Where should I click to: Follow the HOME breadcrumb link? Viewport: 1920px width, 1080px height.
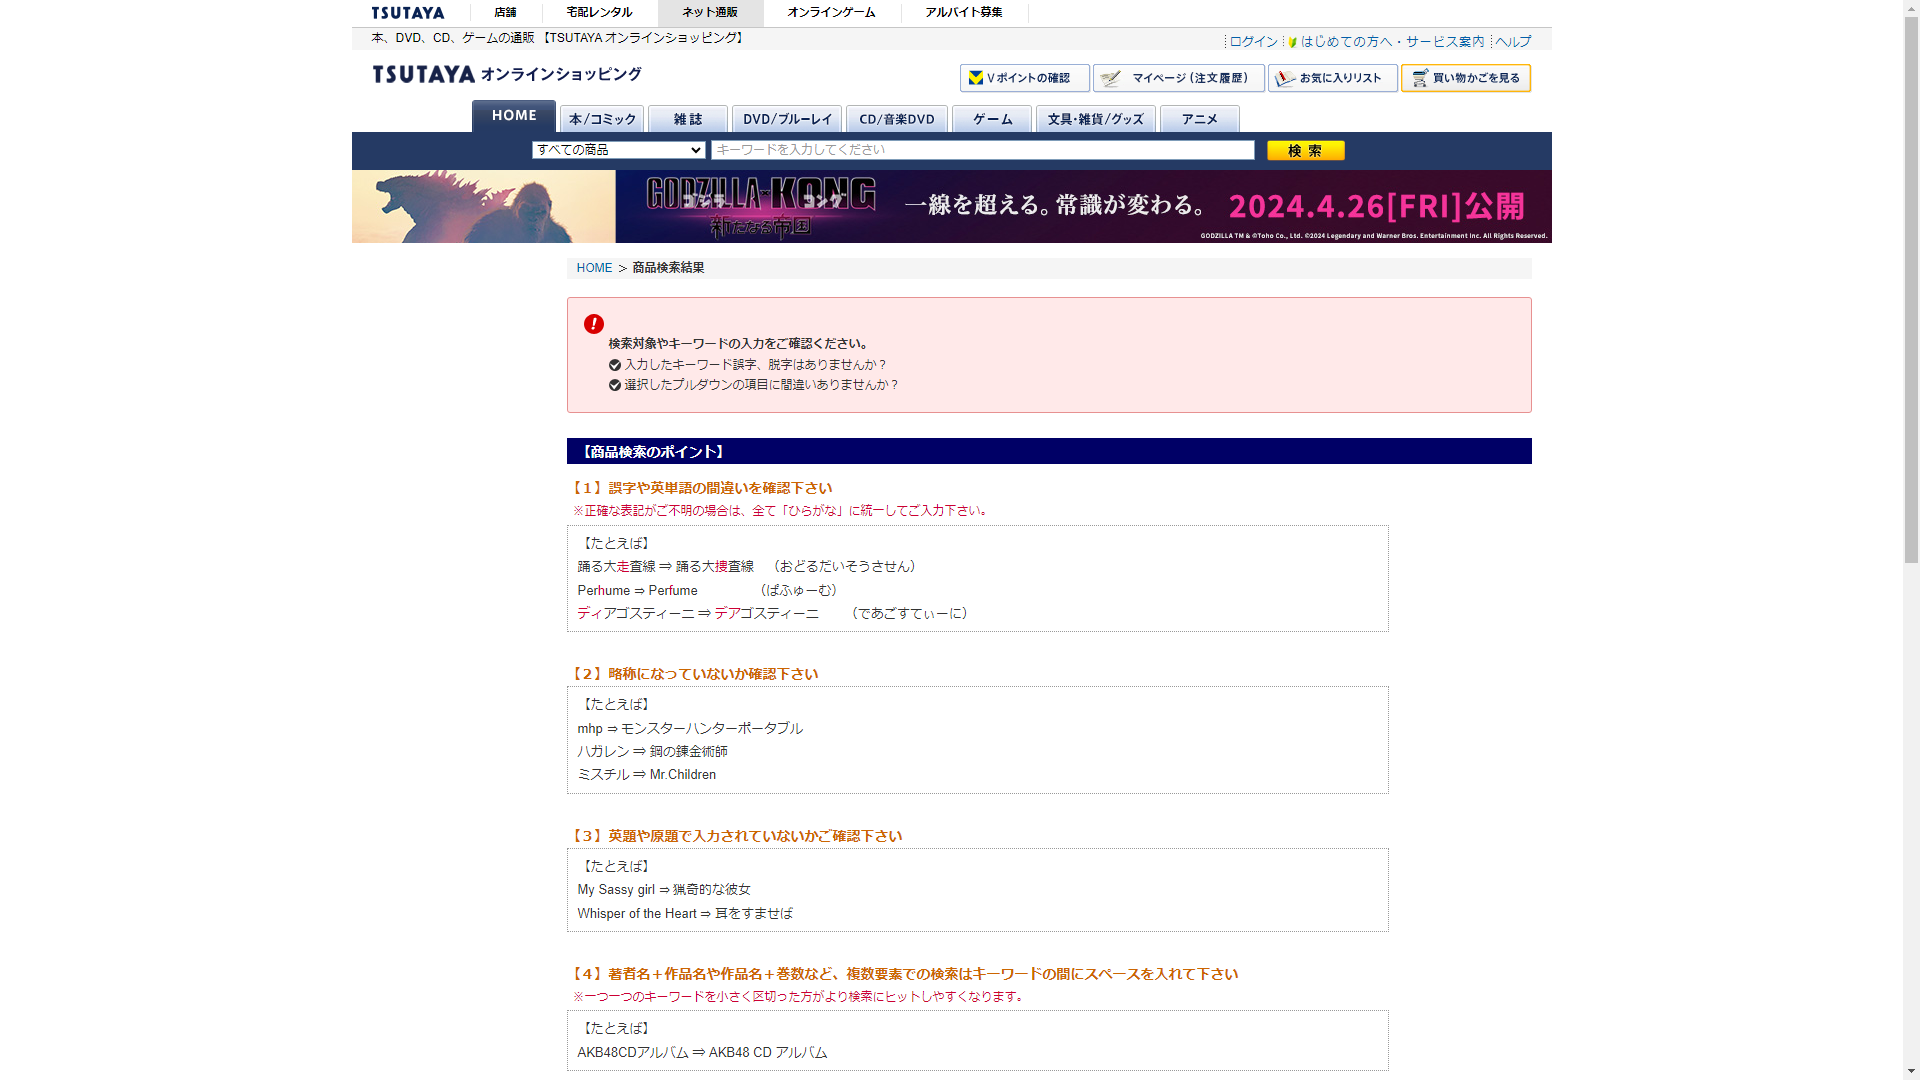coord(594,268)
